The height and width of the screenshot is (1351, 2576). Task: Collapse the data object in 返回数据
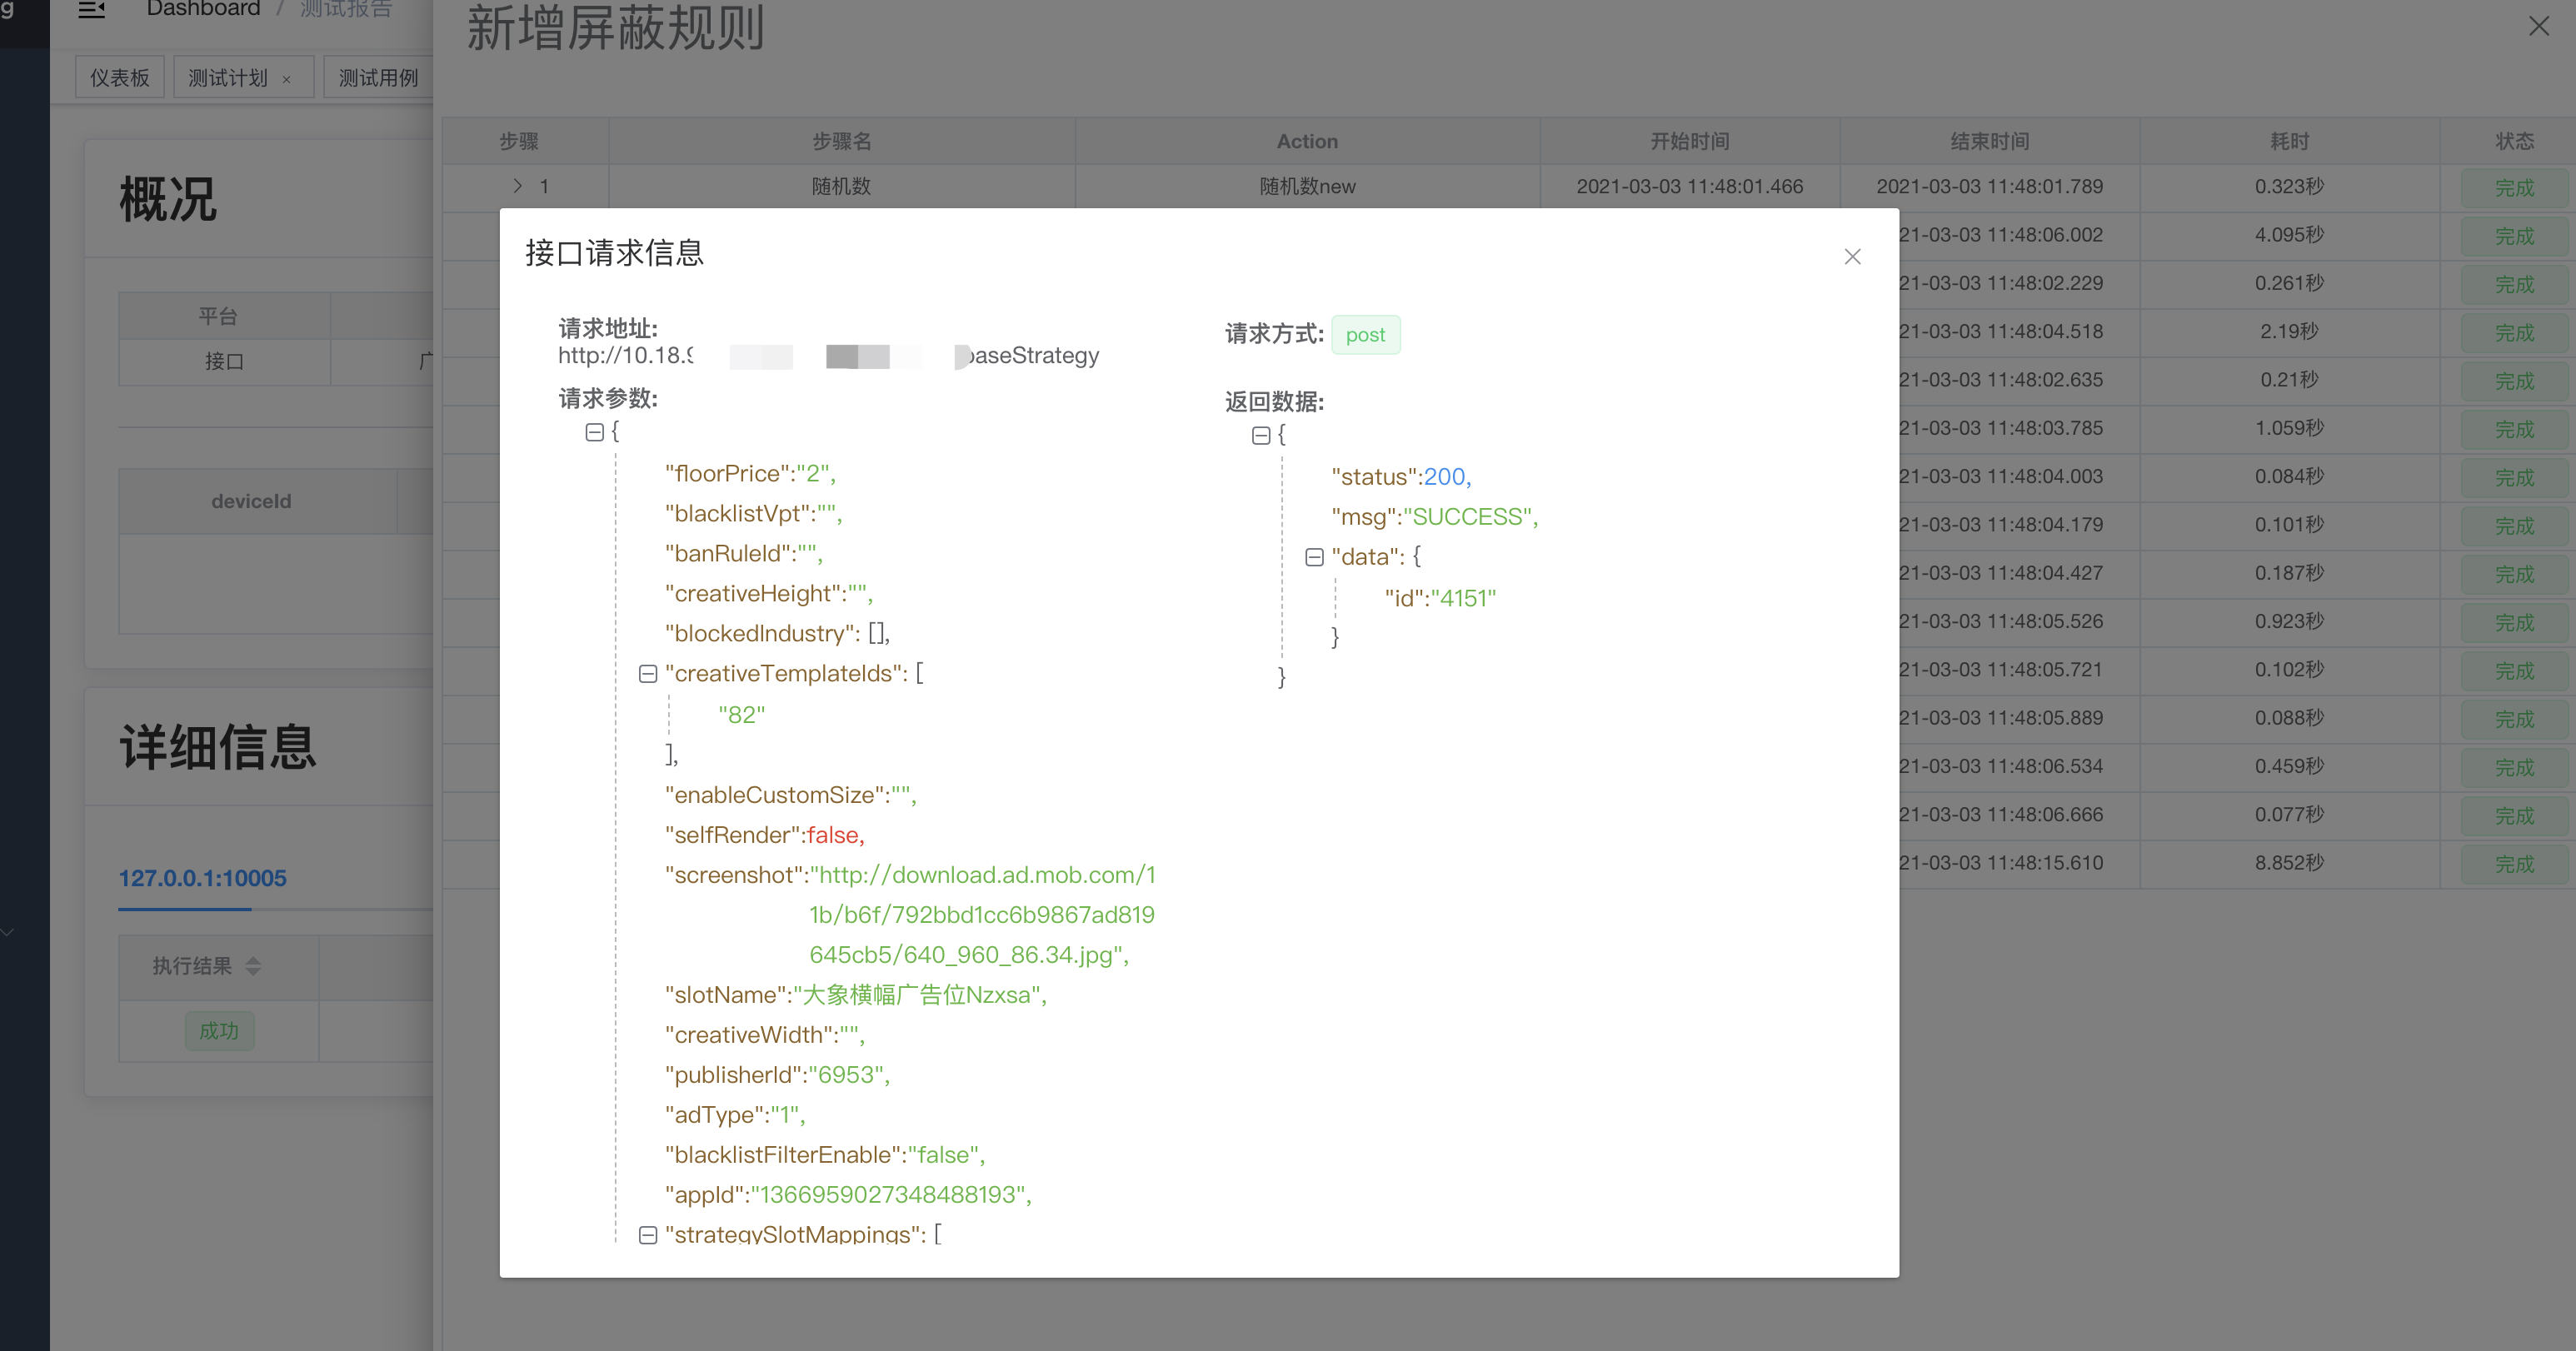(1314, 556)
